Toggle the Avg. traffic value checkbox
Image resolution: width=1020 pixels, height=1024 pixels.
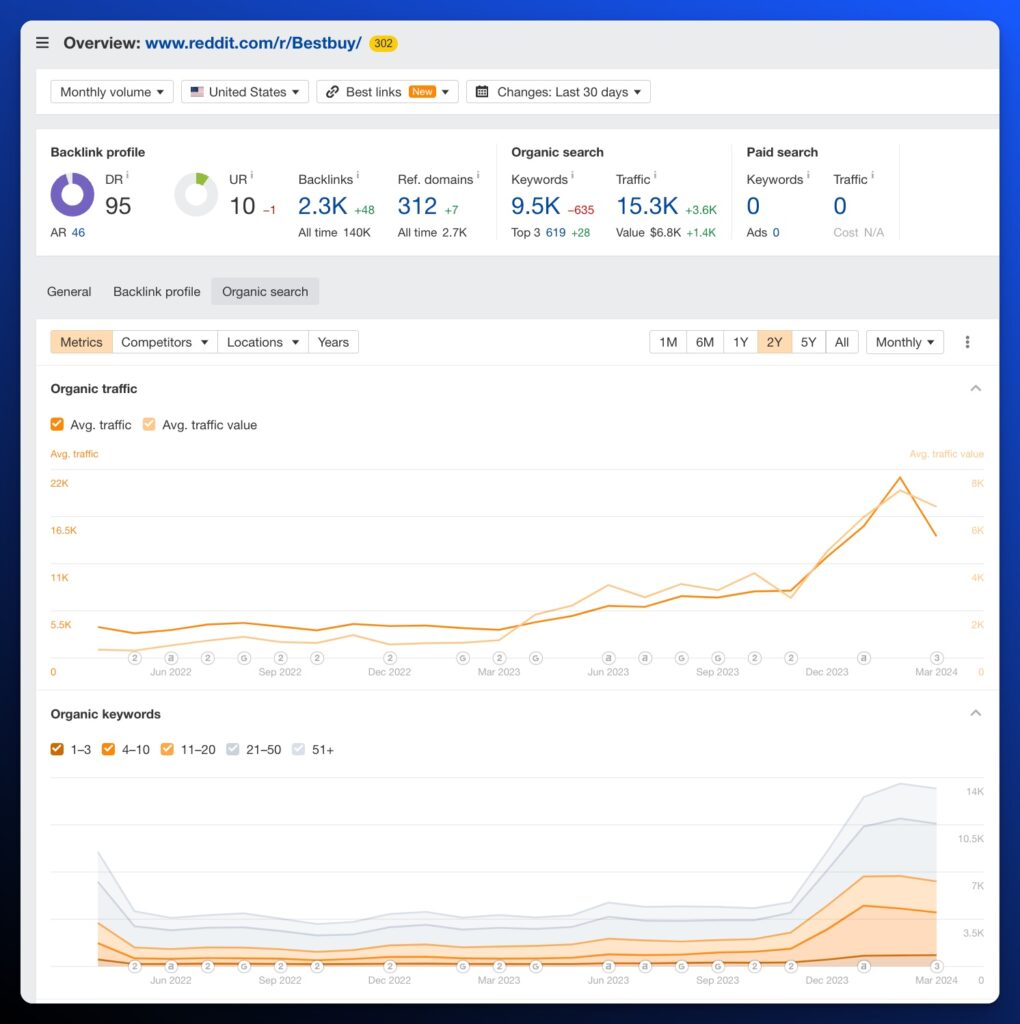coord(149,425)
